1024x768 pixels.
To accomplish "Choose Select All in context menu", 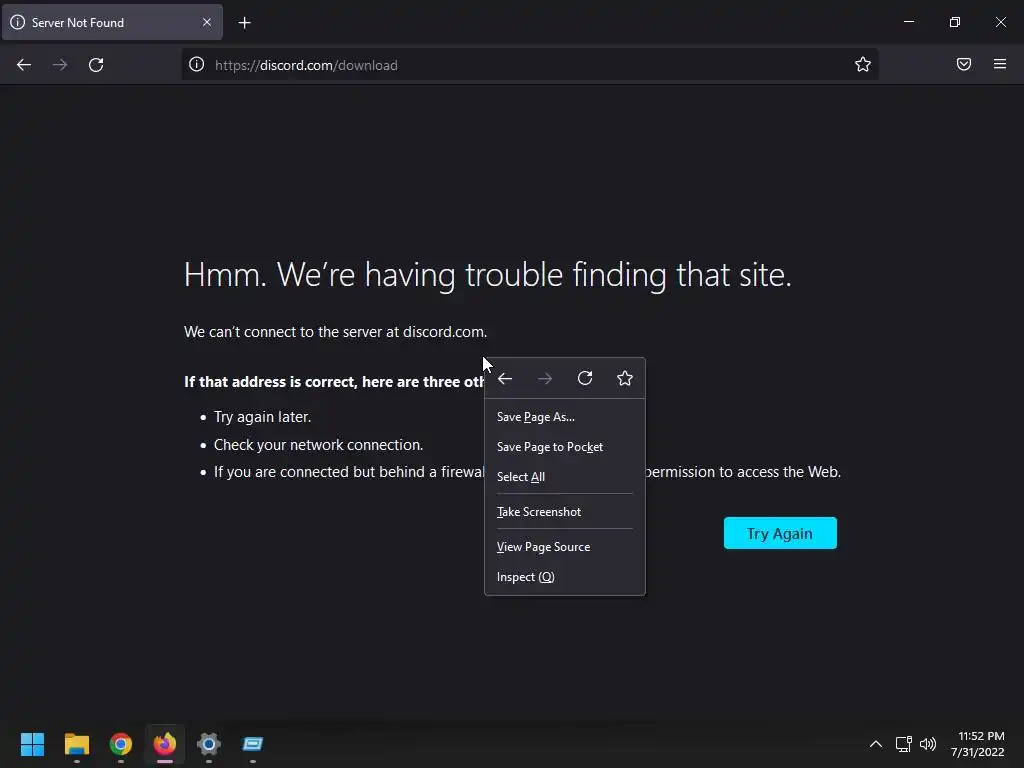I will click(565, 477).
